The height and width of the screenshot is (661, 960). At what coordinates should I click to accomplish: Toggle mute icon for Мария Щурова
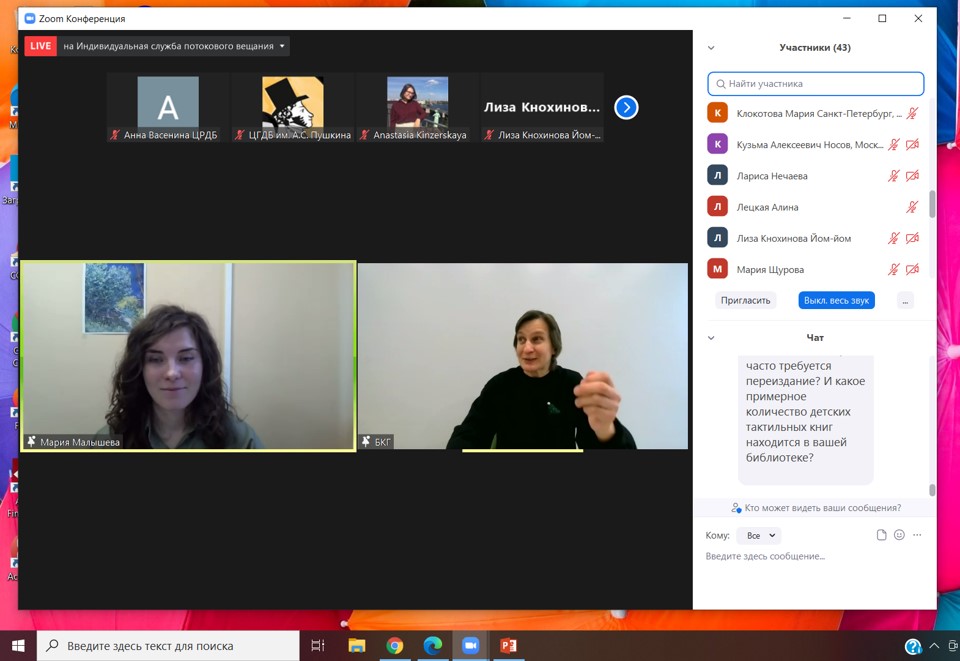(x=894, y=269)
